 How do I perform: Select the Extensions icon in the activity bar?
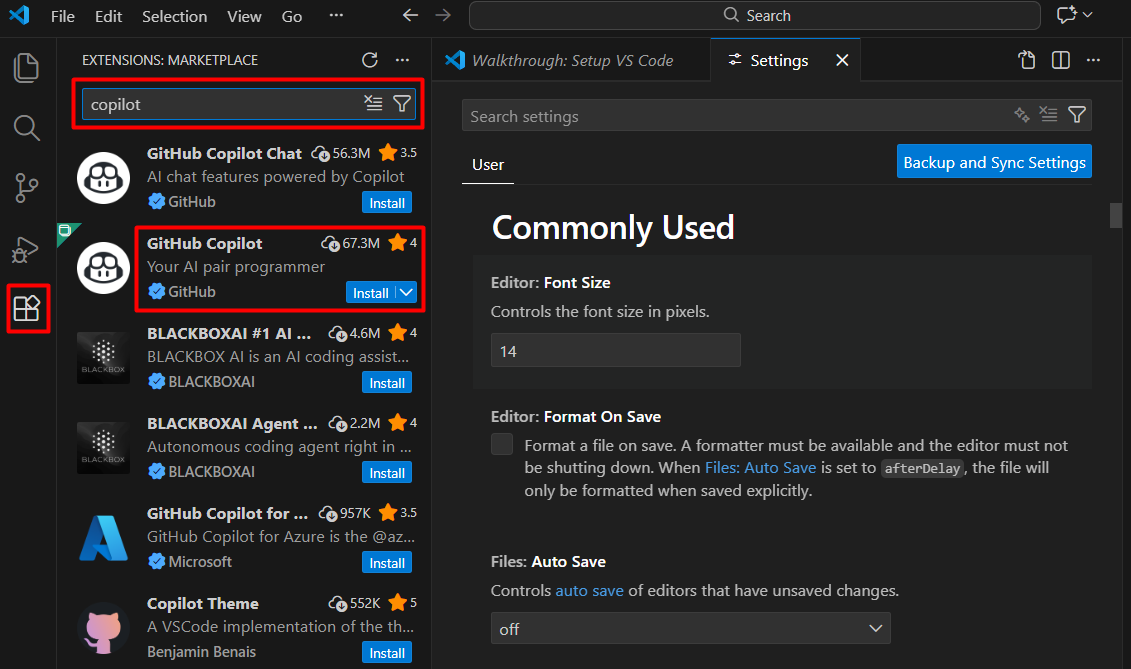pyautogui.click(x=26, y=309)
